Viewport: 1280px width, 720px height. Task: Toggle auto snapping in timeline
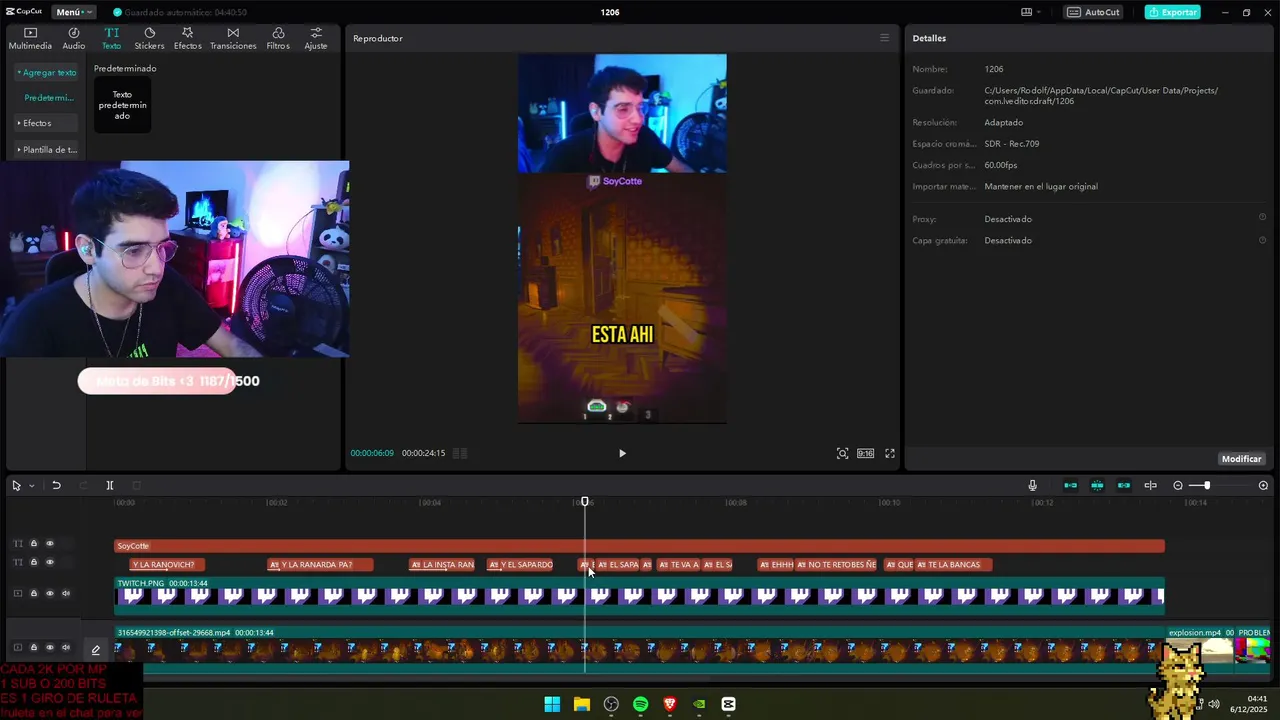point(1097,485)
